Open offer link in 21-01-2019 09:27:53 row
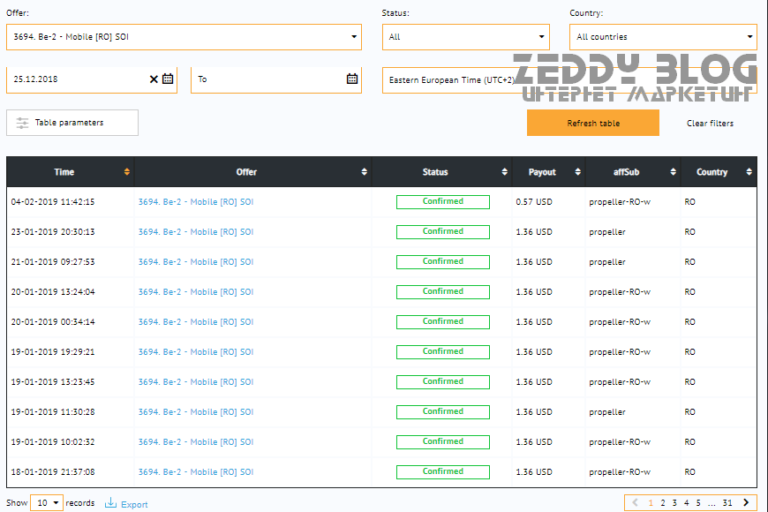The image size is (768, 512). point(196,262)
